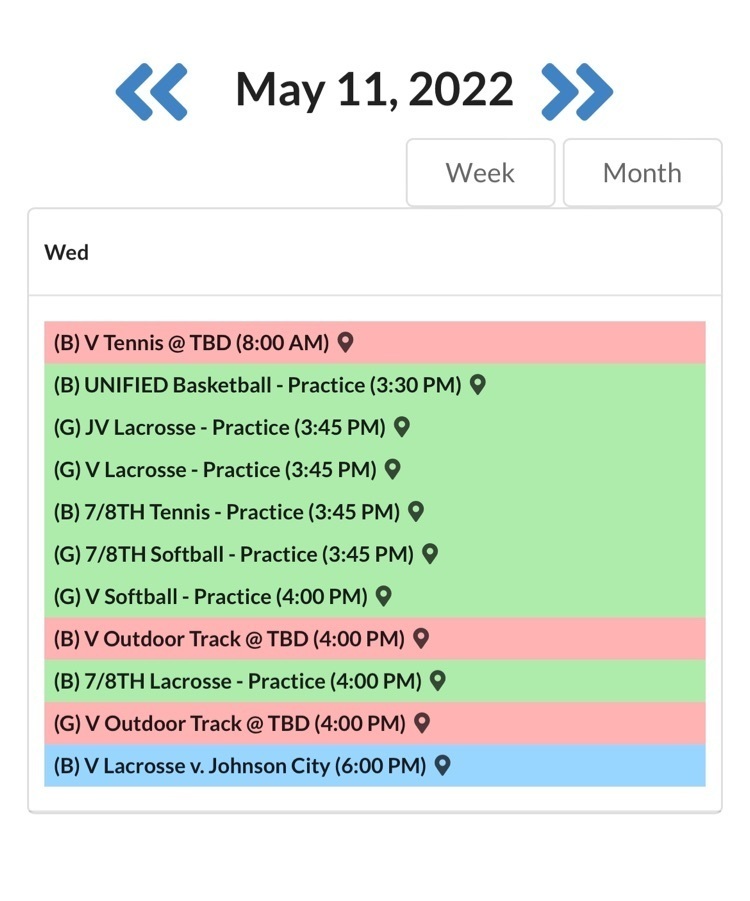
Task: Open the UNIFIED Basketball practice event
Action: 257,385
